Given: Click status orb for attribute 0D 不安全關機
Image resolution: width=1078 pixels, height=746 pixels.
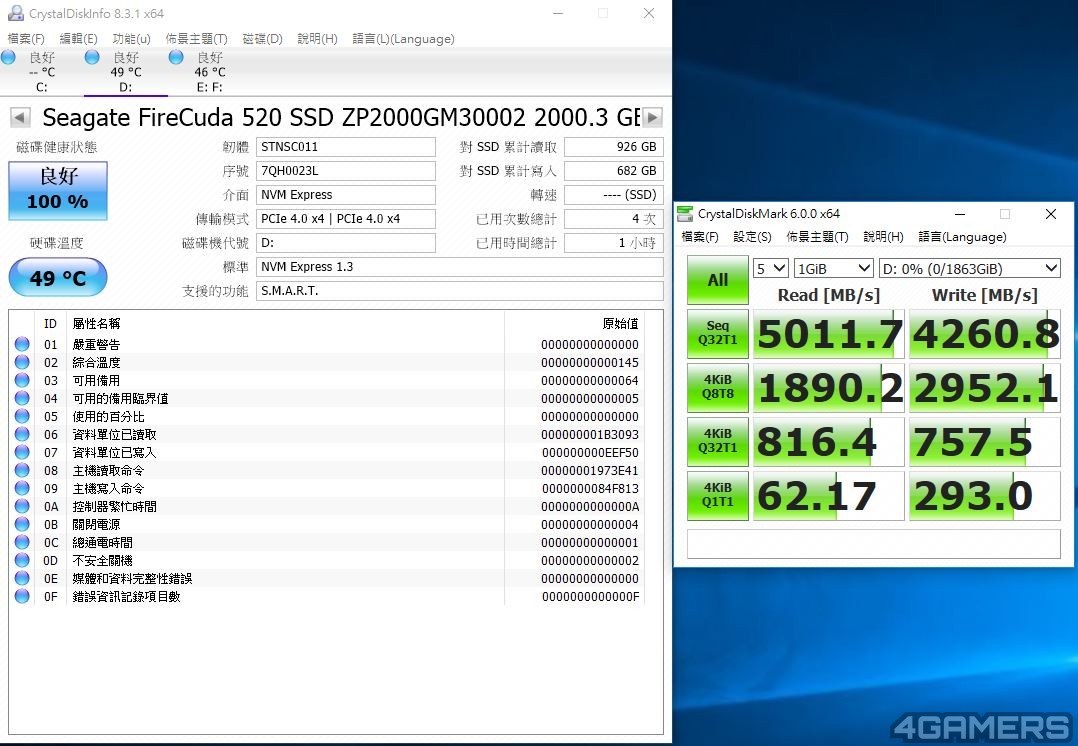Looking at the screenshot, I should pyautogui.click(x=22, y=560).
